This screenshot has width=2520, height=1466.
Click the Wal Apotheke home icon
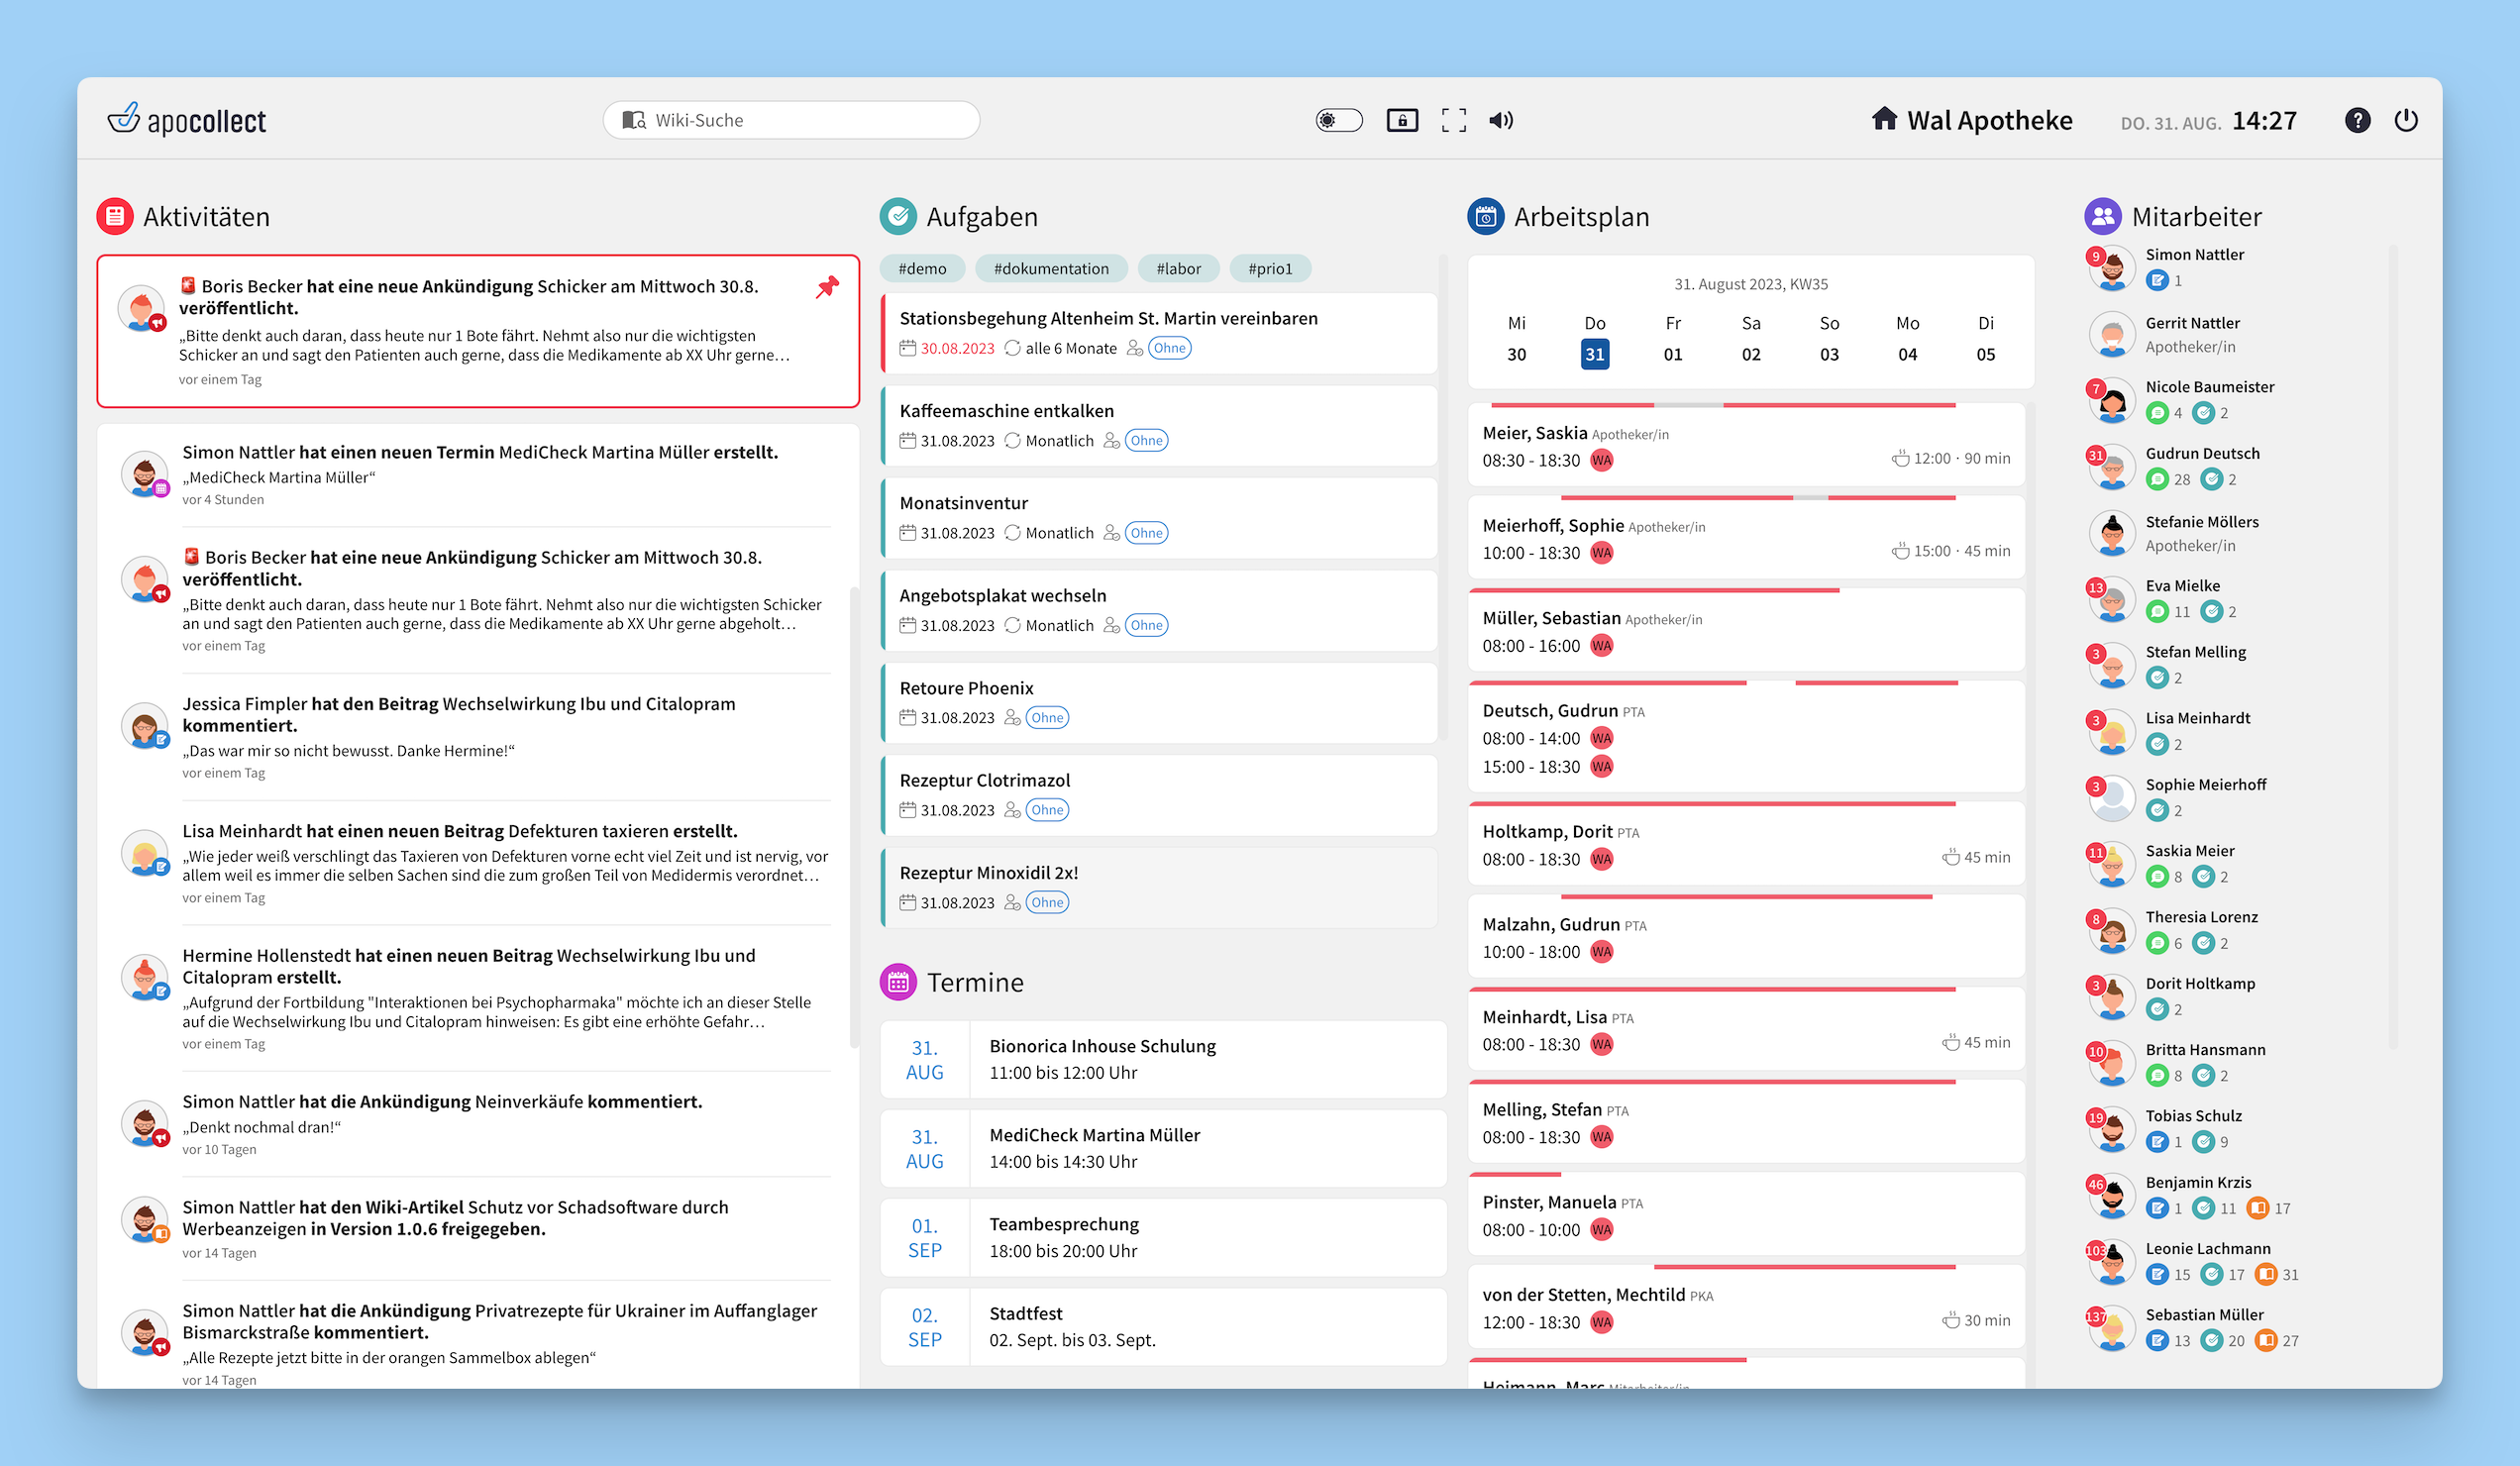pos(1884,119)
